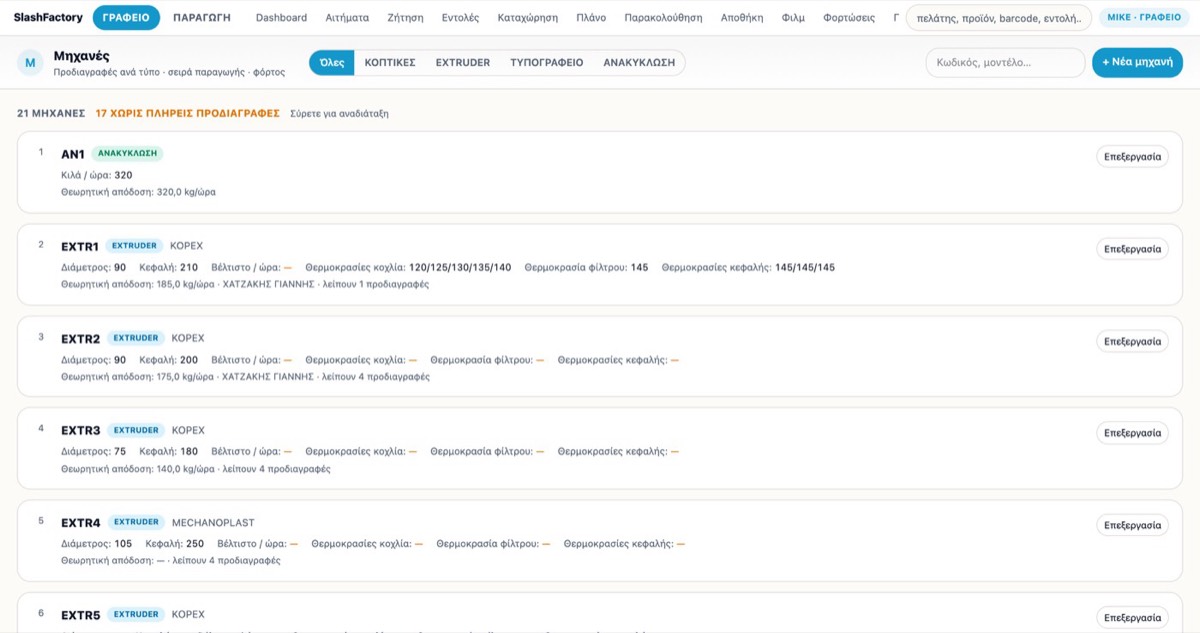Show ΤΥΠΟΓΡΑΦΕΙΟ machines

click(547, 62)
